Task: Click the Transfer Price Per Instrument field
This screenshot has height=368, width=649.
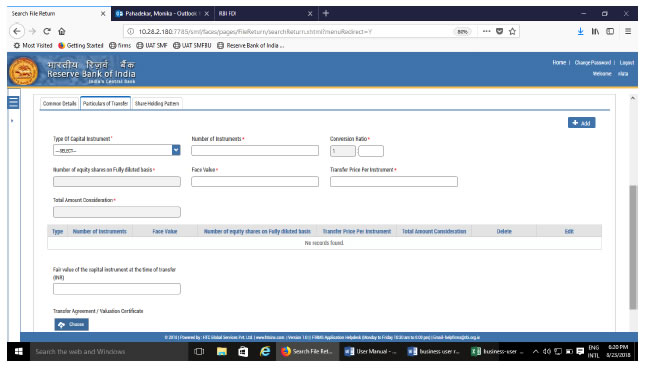Action: pyautogui.click(x=394, y=181)
